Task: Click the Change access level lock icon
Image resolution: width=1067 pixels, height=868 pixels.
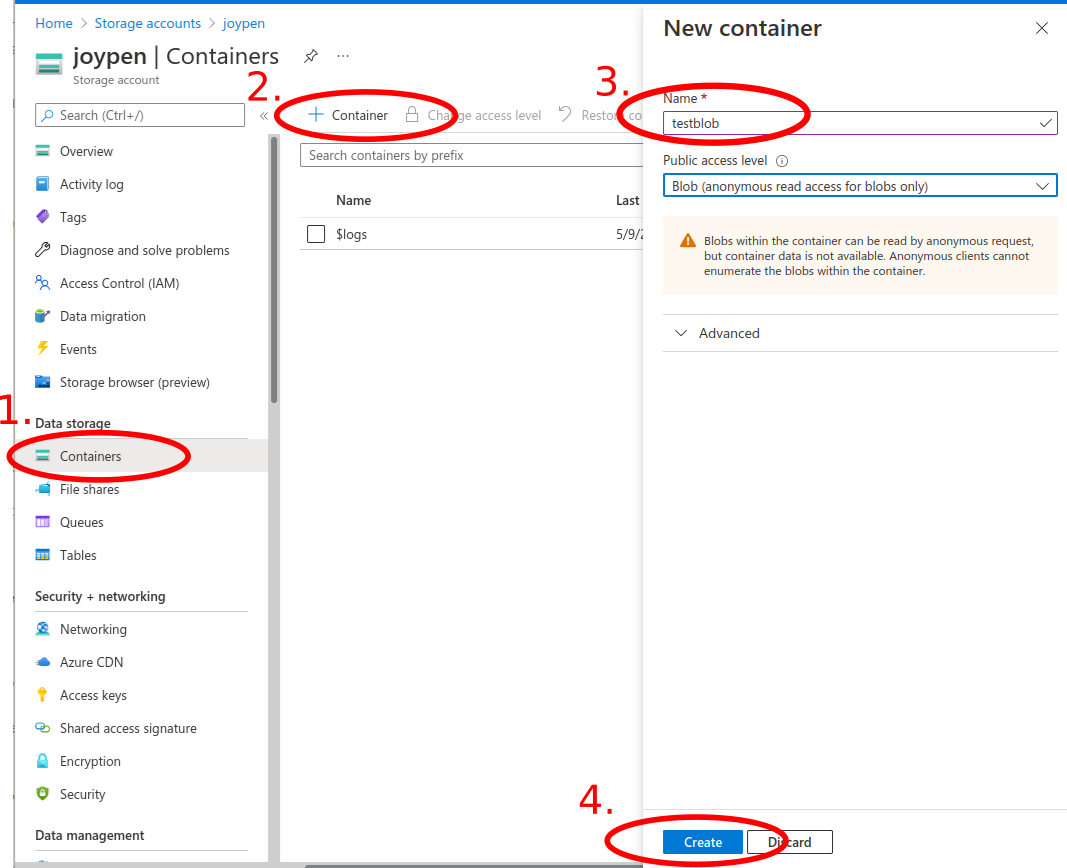Action: [412, 114]
